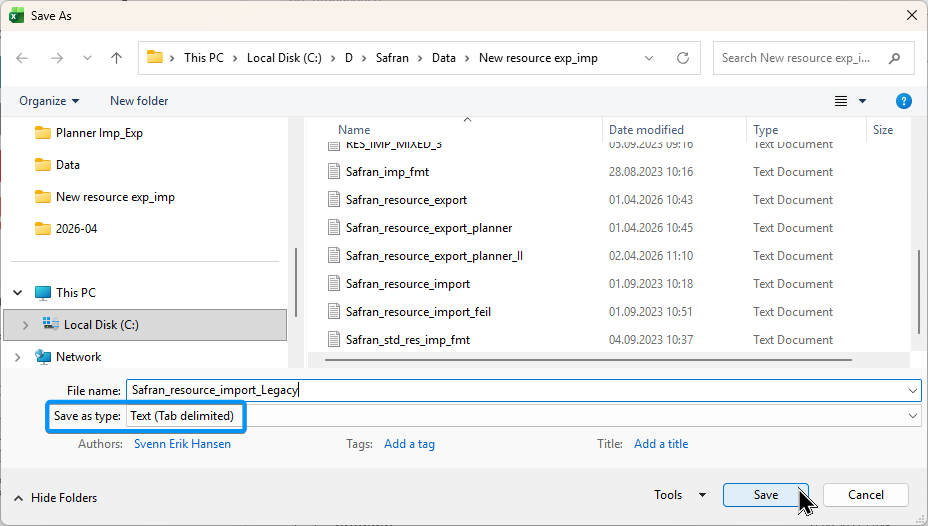Viewport: 928px width, 526px height.
Task: Click the Up one level arrow
Action: click(116, 58)
